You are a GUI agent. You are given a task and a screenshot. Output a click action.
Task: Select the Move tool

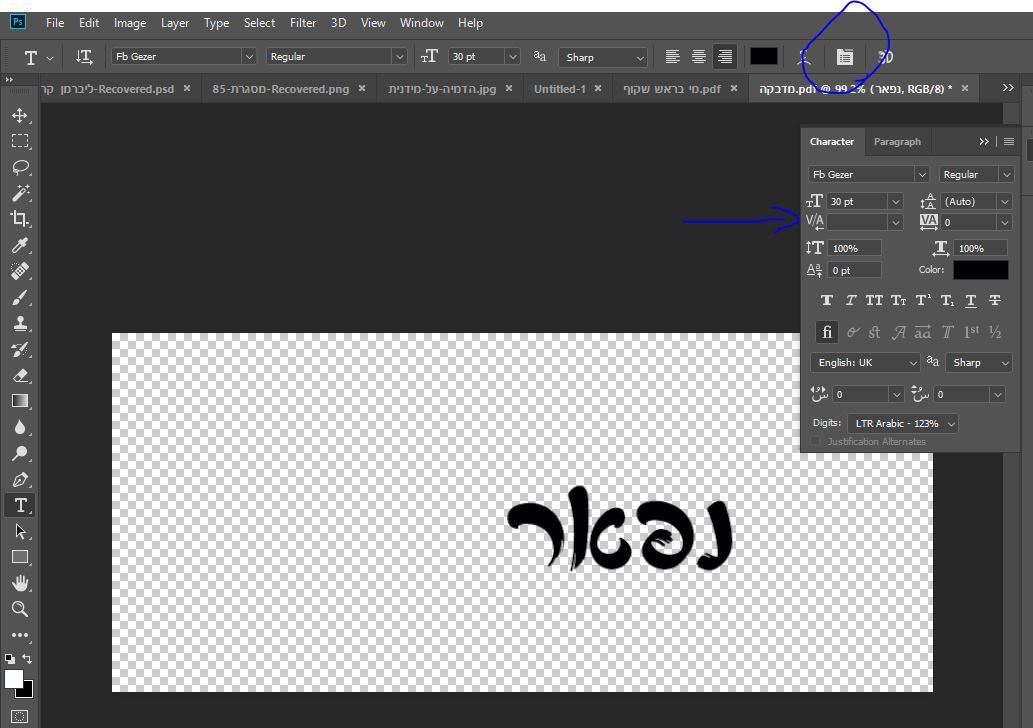coord(20,114)
